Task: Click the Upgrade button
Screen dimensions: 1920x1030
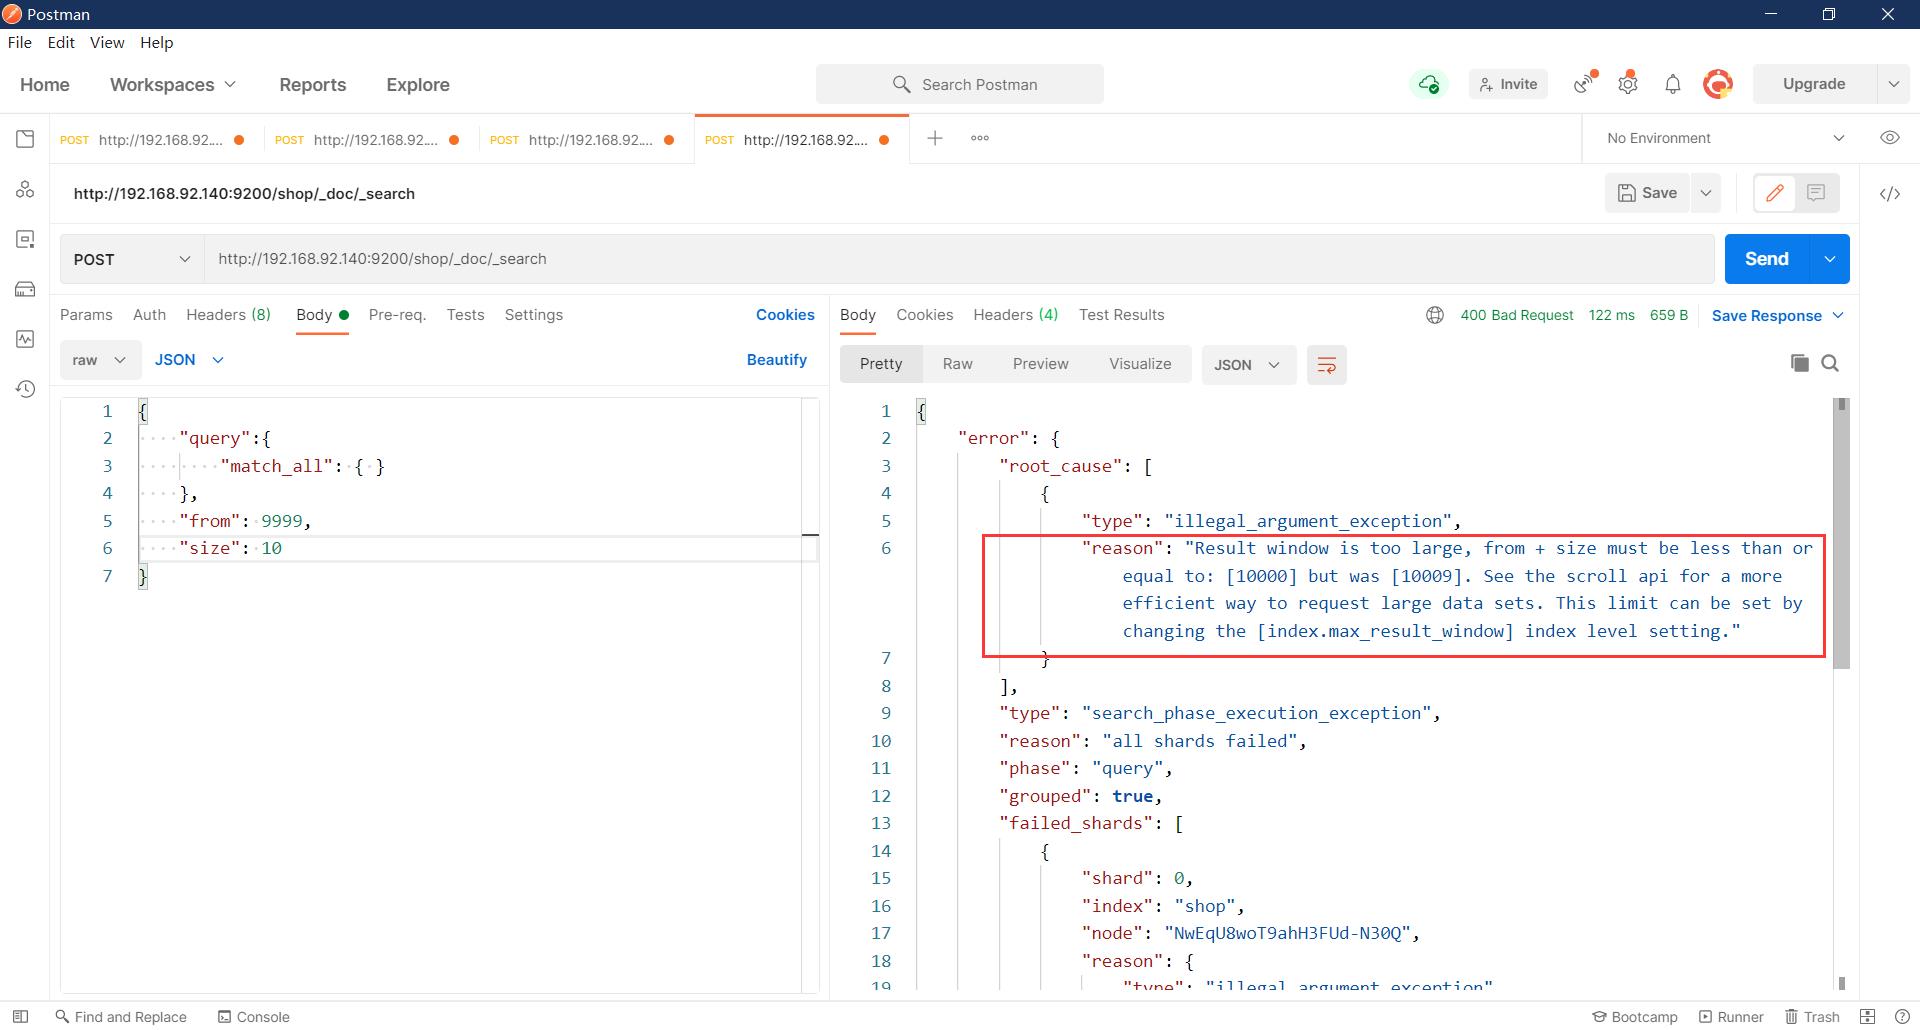Action: tap(1814, 84)
